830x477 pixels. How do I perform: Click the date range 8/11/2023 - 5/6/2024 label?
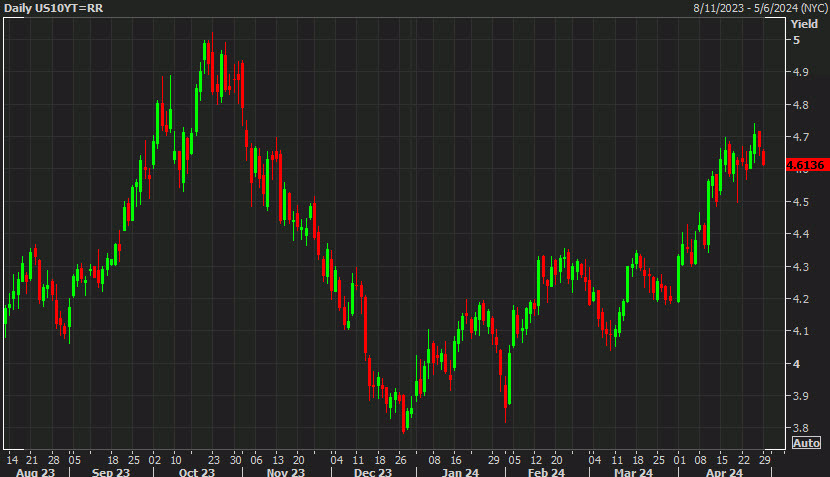click(x=760, y=8)
